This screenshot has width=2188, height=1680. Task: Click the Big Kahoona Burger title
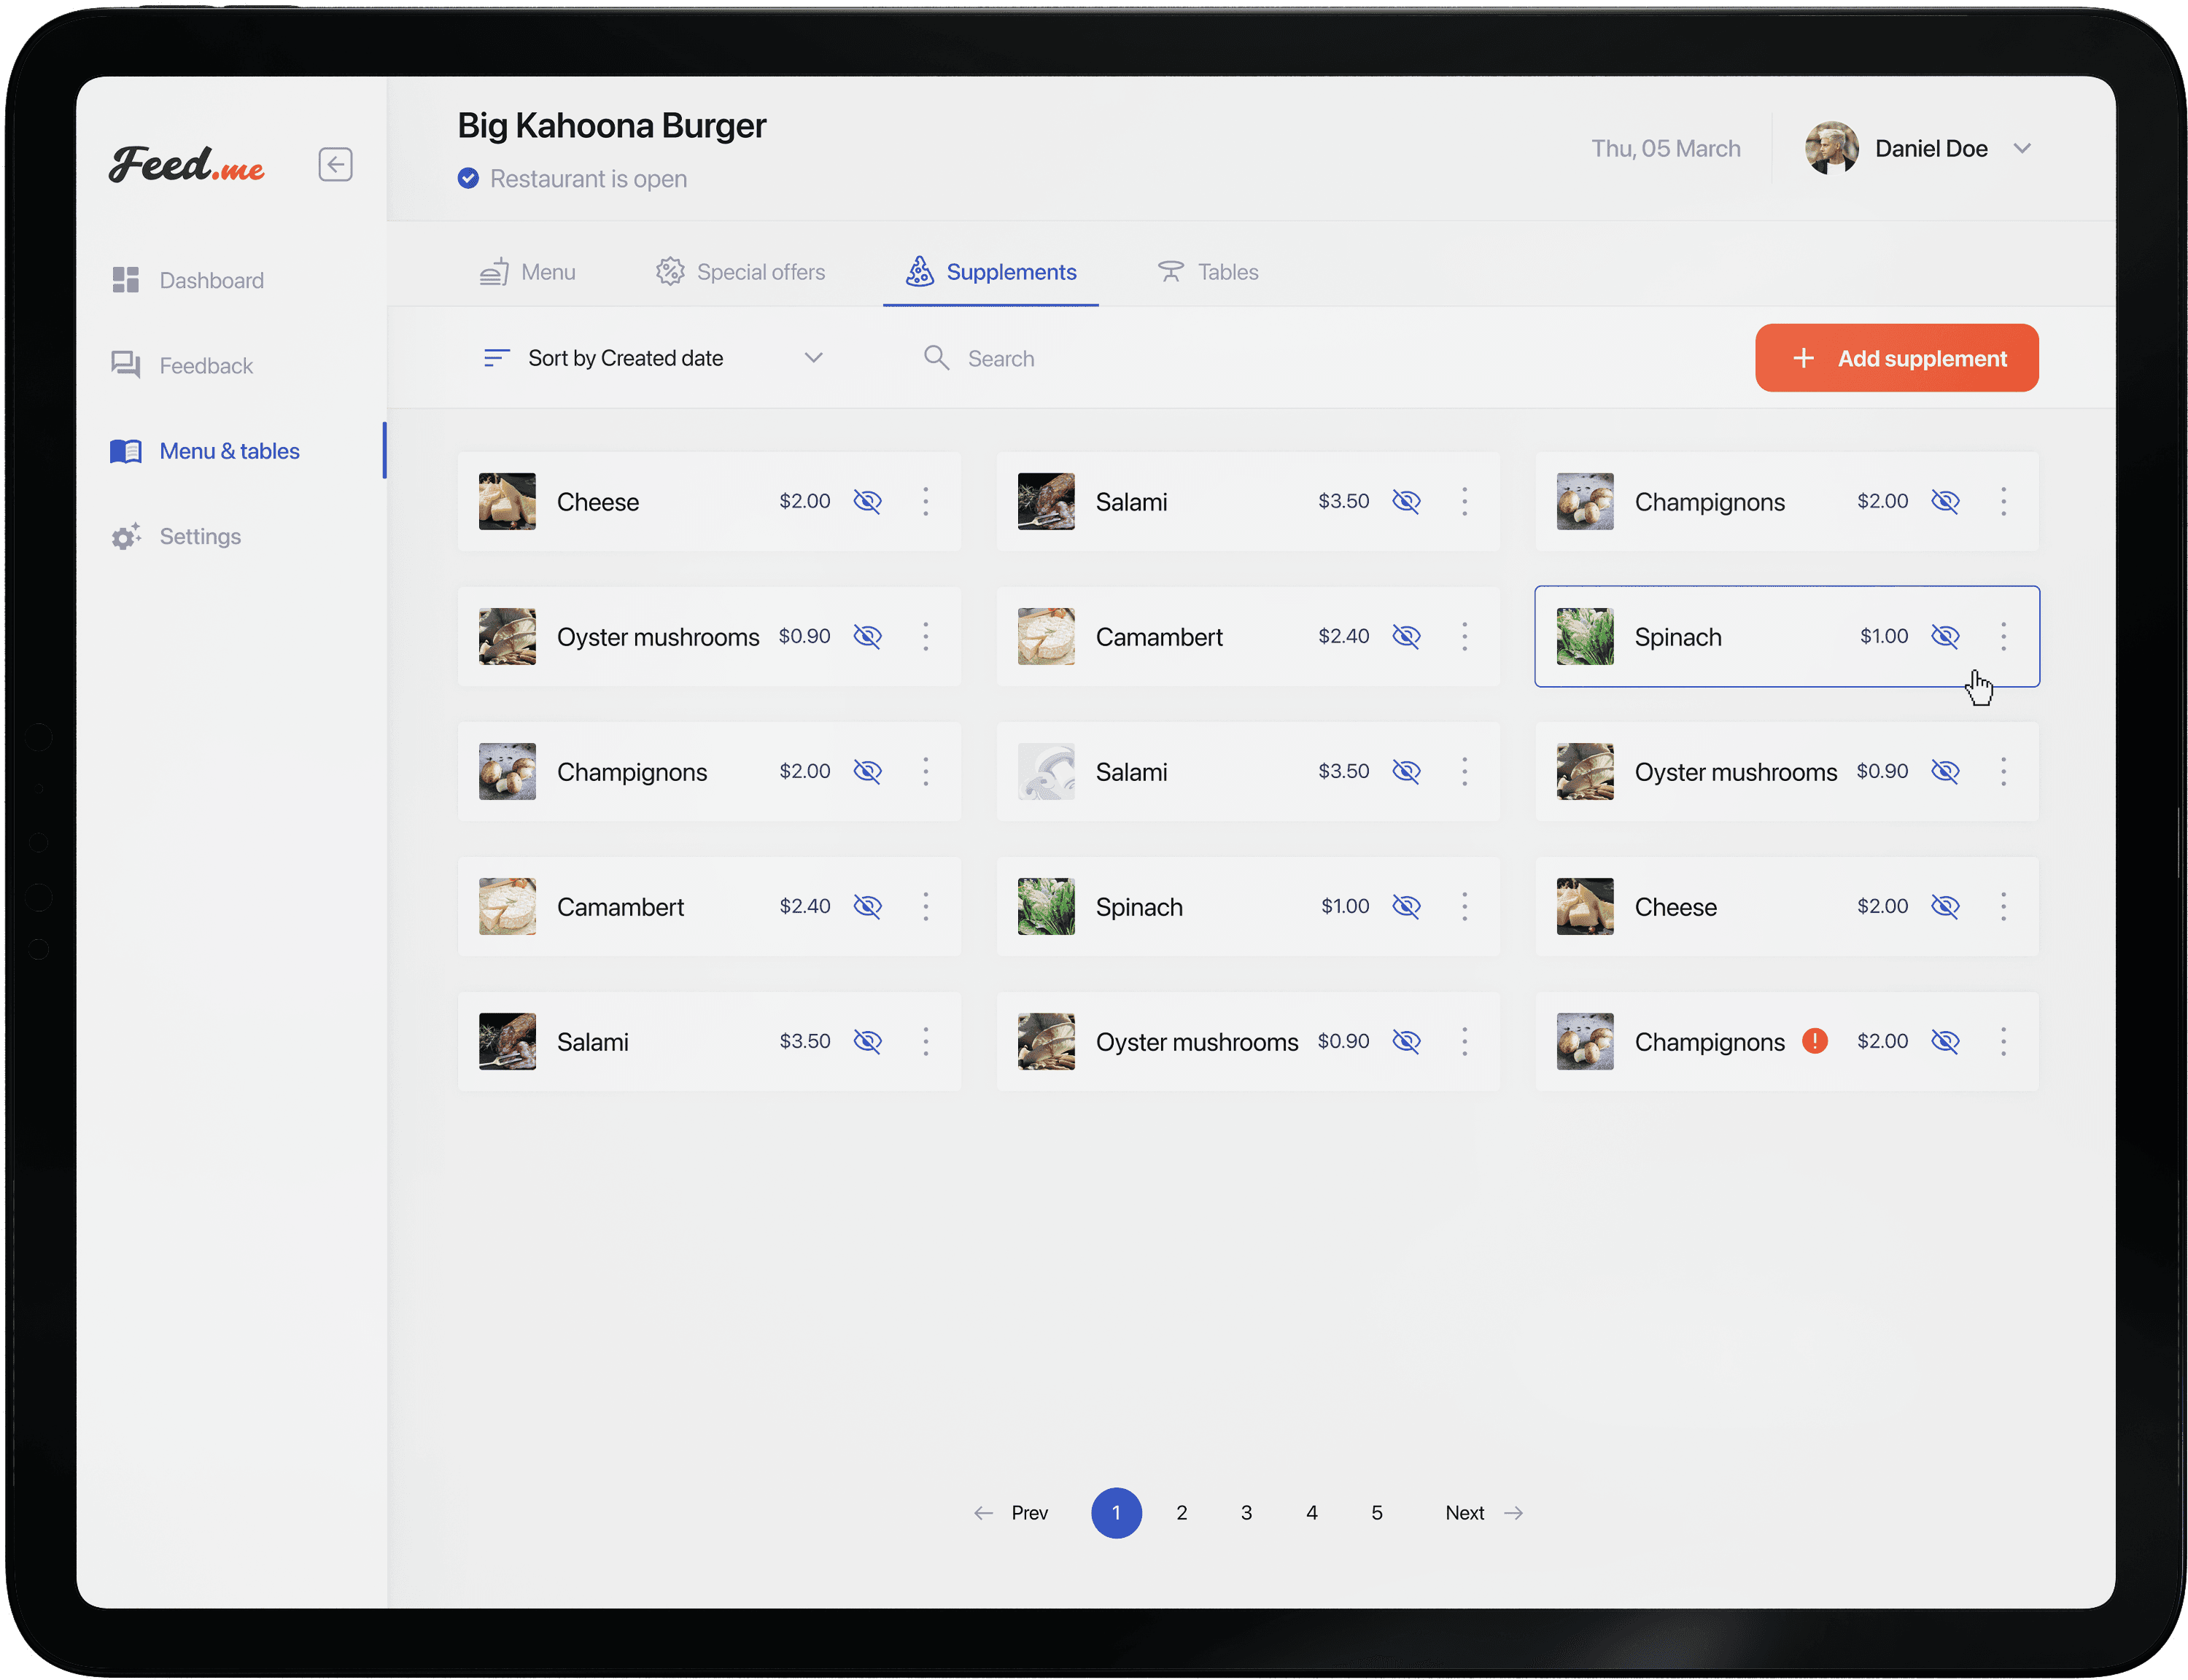click(611, 125)
